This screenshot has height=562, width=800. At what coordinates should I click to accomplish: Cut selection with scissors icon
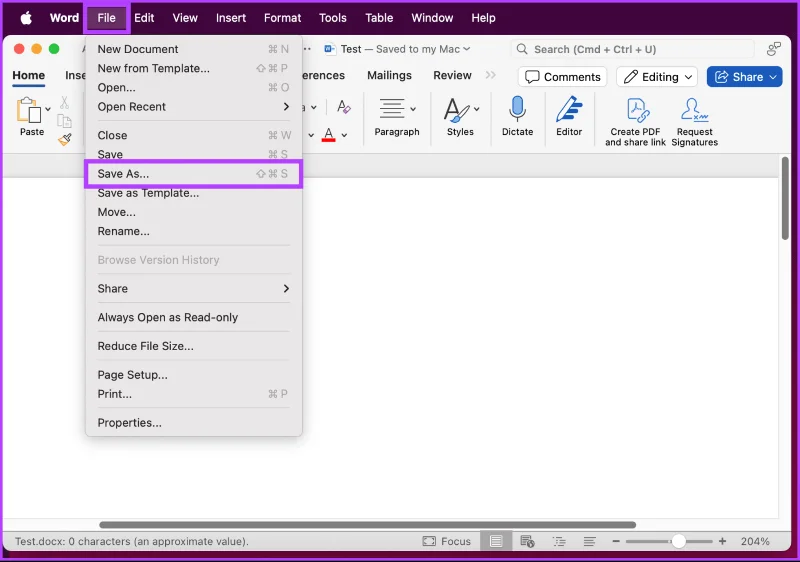point(64,103)
